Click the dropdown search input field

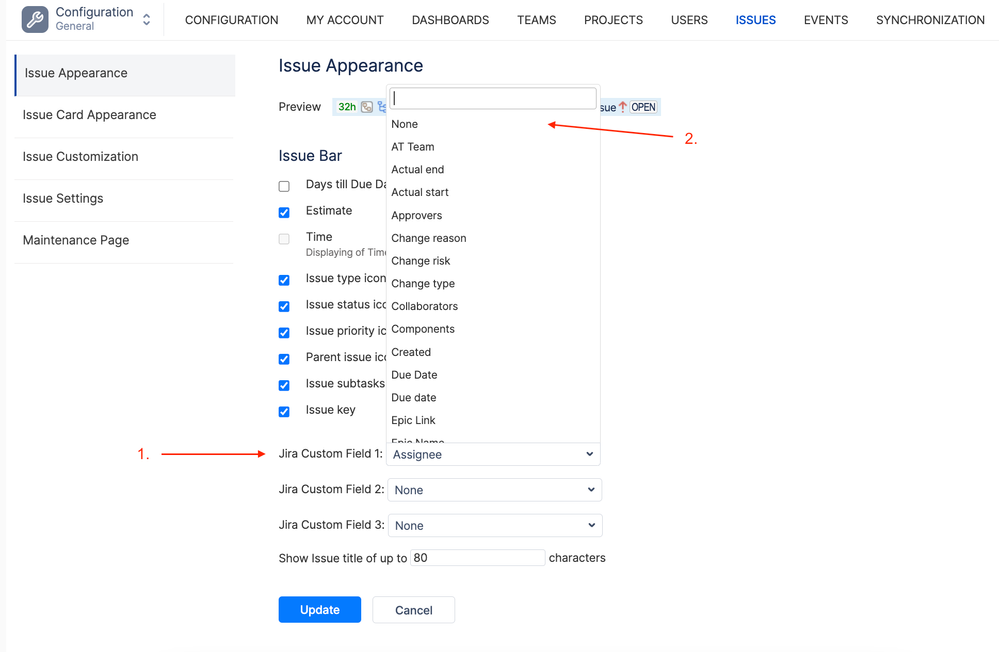(x=493, y=98)
